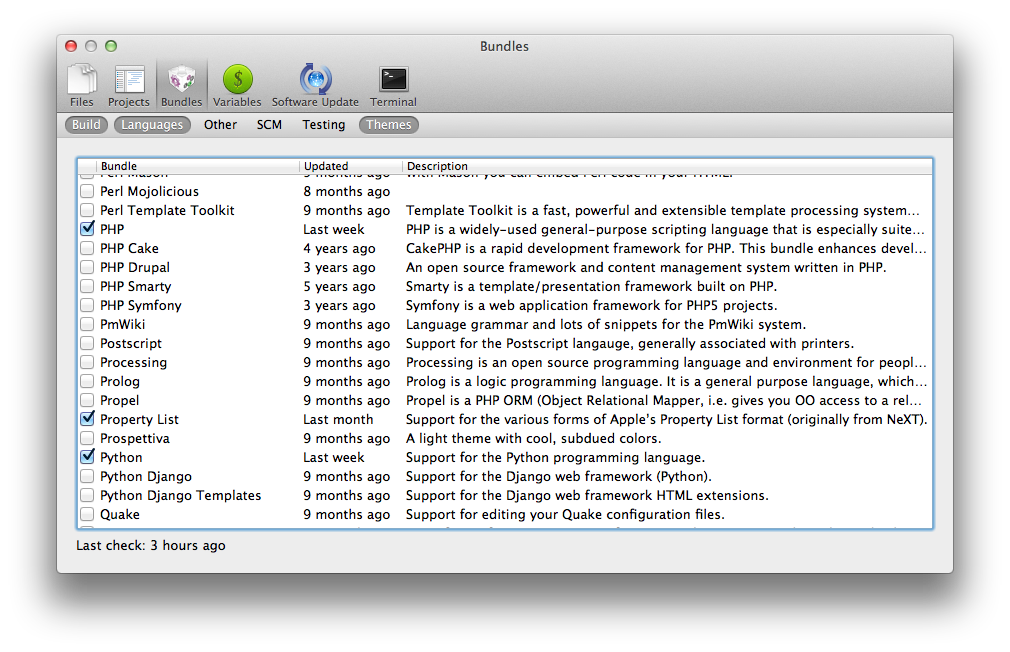This screenshot has width=1010, height=652.
Task: Click '4 years ago' updated value
Action: click(x=339, y=248)
